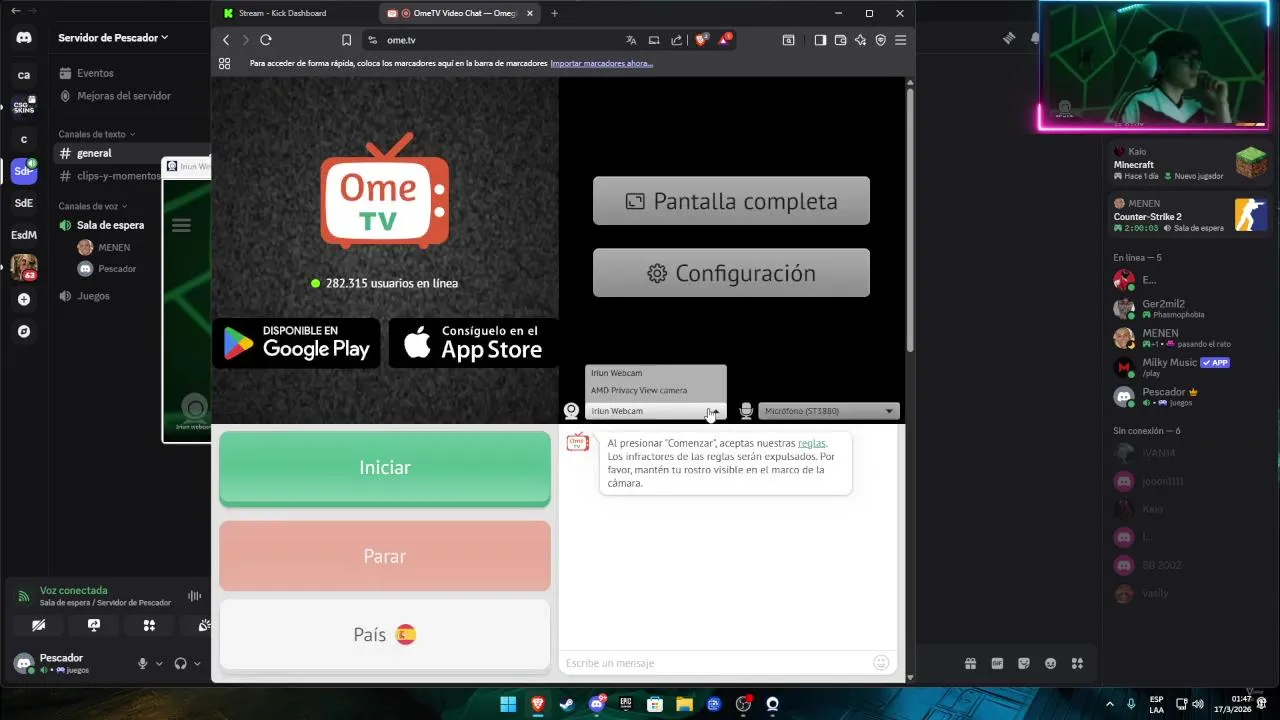Click the OmeTV microphone icon
Screen dimensions: 1280x720
tap(746, 410)
